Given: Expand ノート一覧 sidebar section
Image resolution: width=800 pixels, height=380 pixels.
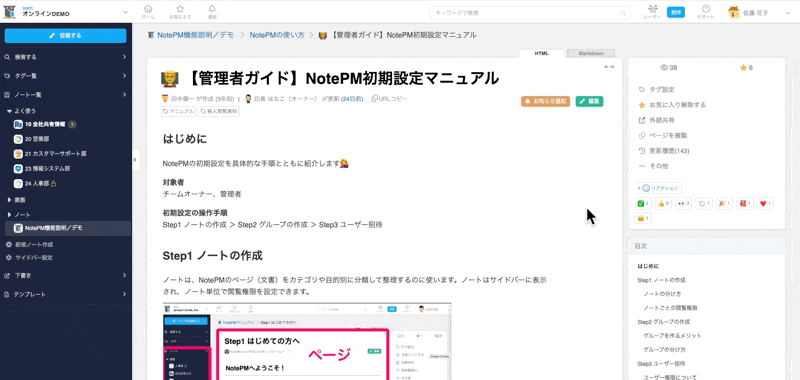Looking at the screenshot, I should click(x=65, y=95).
